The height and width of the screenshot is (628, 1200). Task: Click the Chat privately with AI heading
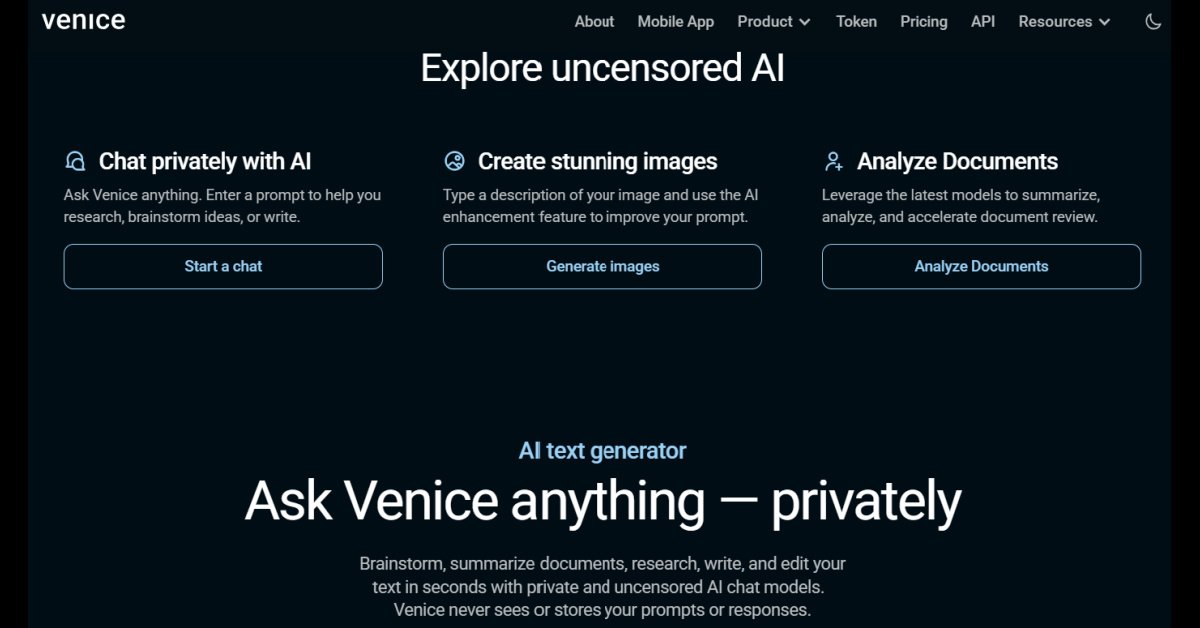click(x=205, y=161)
